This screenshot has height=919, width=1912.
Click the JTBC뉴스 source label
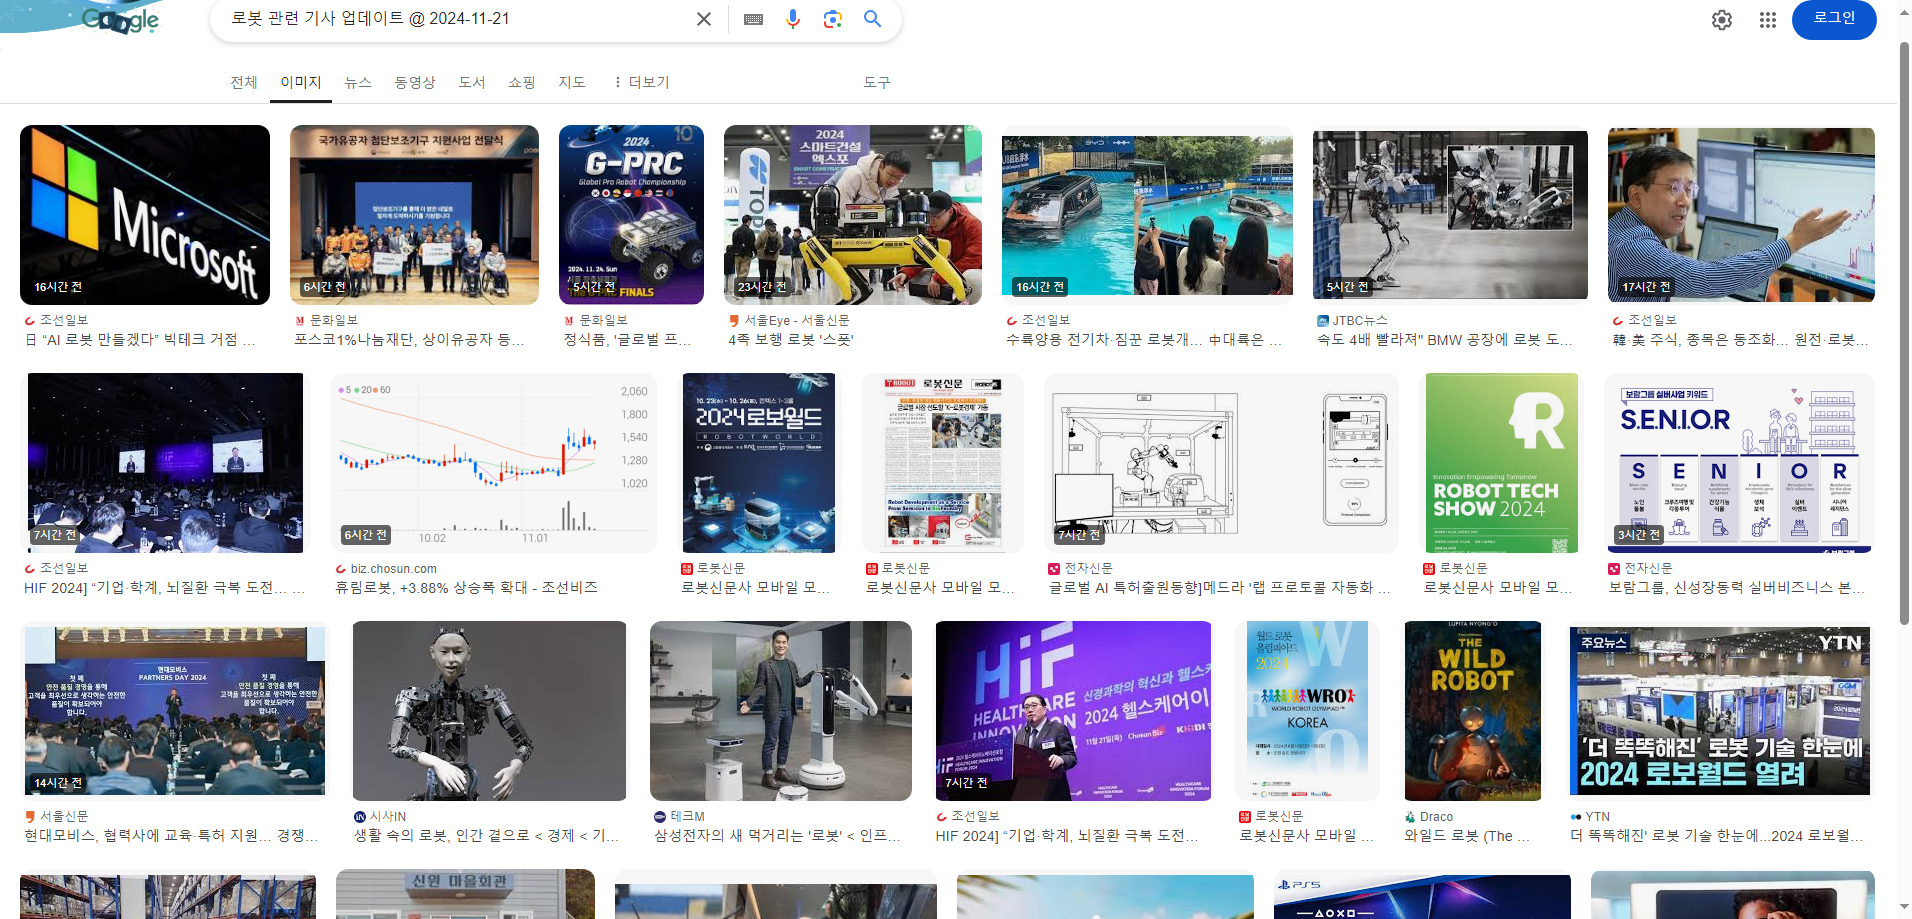coord(1360,320)
